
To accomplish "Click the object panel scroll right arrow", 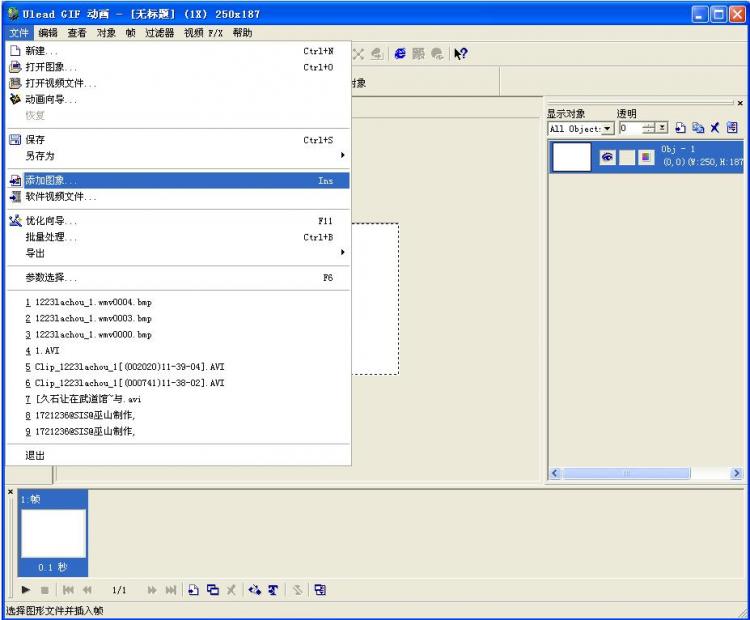I will click(736, 473).
